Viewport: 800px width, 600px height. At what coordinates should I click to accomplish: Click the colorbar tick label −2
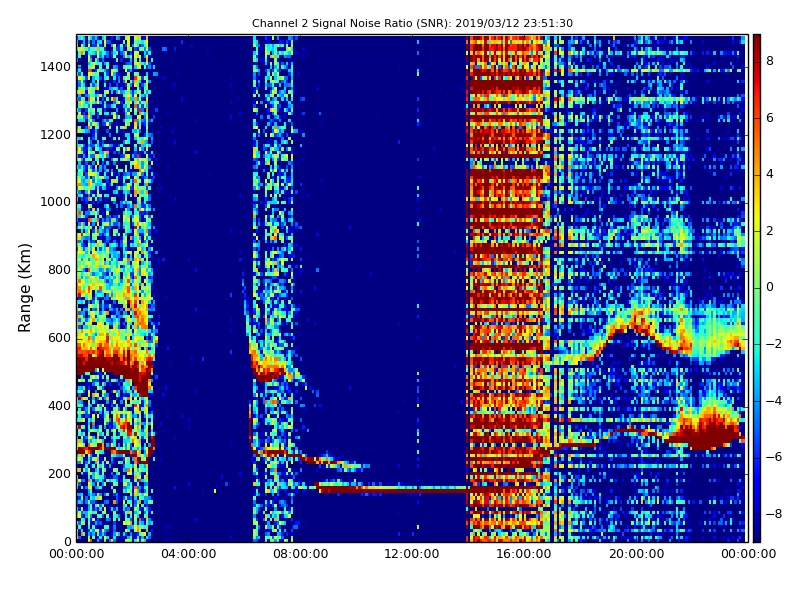(x=773, y=344)
